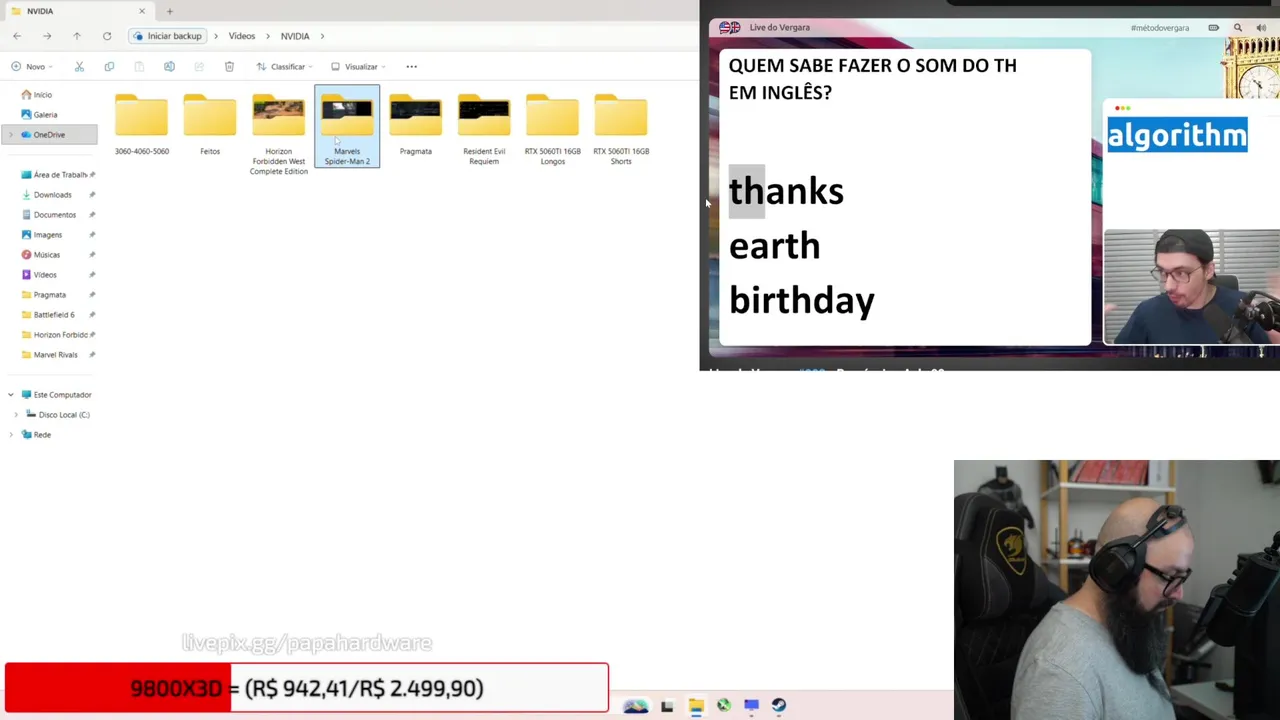Click the word algorithm in the video
The height and width of the screenshot is (720, 1280).
pos(1177,134)
